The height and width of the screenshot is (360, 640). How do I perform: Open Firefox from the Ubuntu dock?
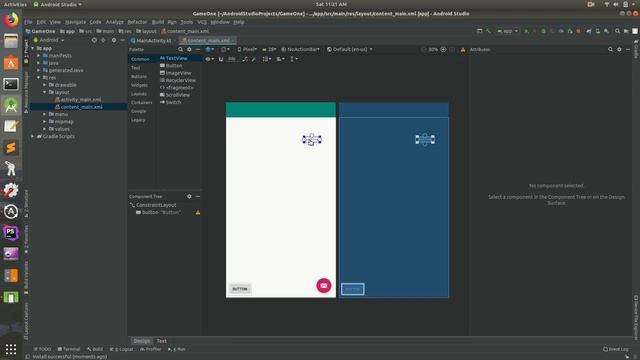pos(11,19)
